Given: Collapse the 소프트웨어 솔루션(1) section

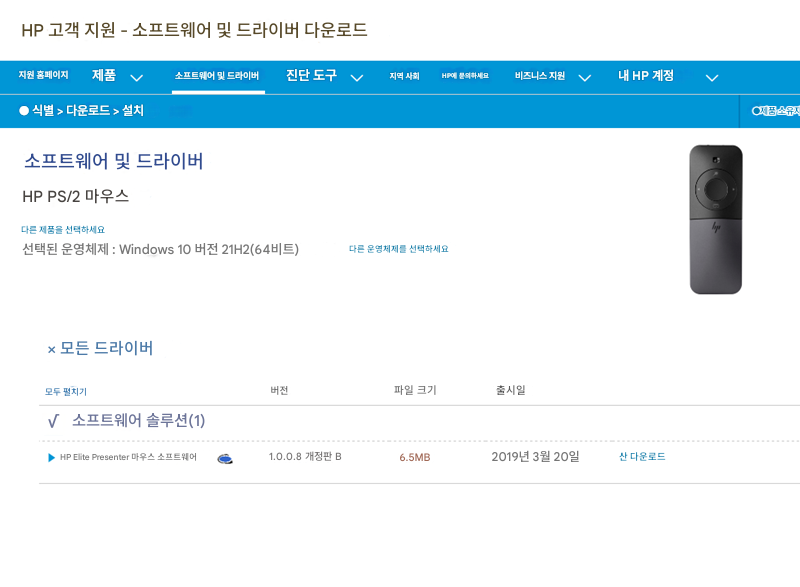Looking at the screenshot, I should coord(53,422).
